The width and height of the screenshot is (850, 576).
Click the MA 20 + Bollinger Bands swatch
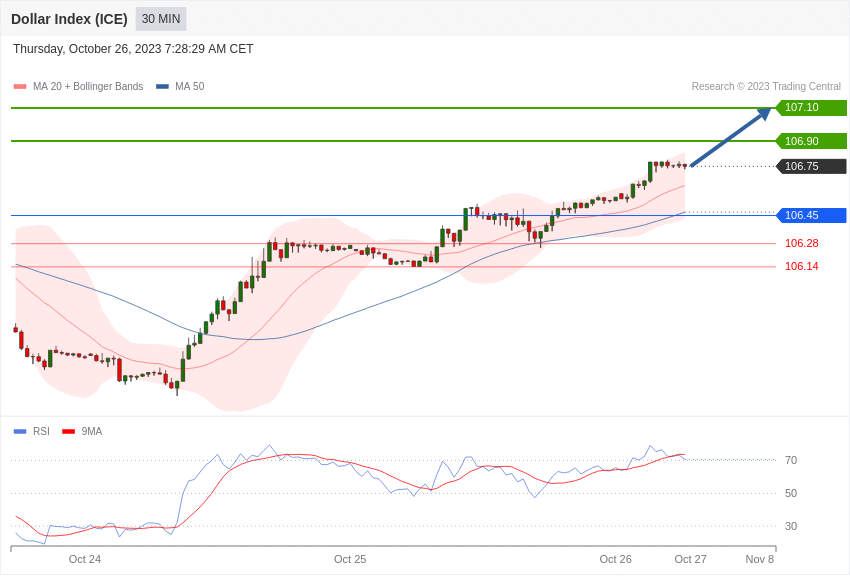20,87
